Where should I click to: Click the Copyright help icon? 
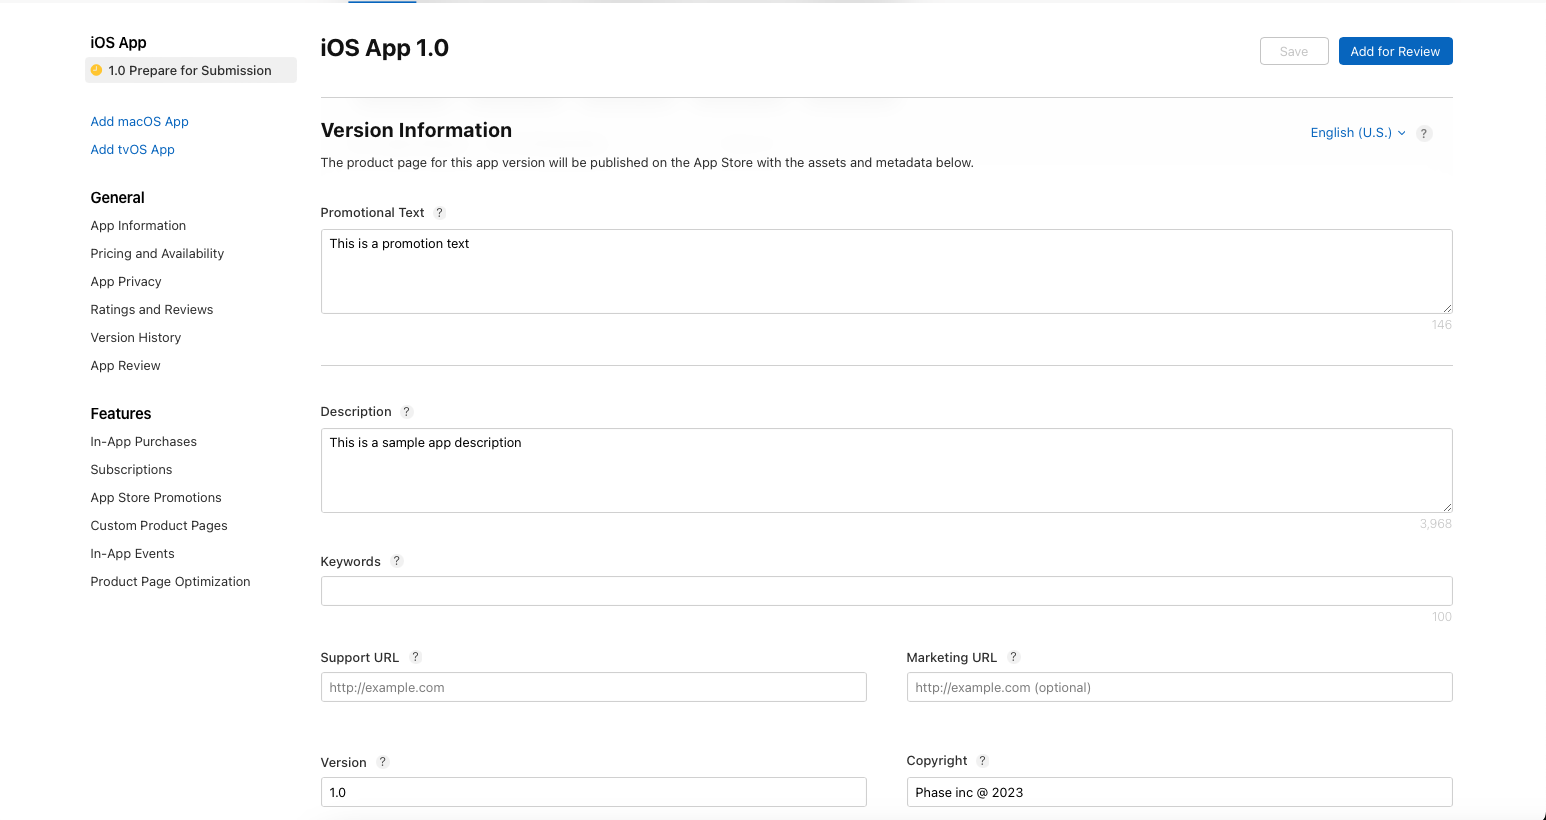[982, 760]
